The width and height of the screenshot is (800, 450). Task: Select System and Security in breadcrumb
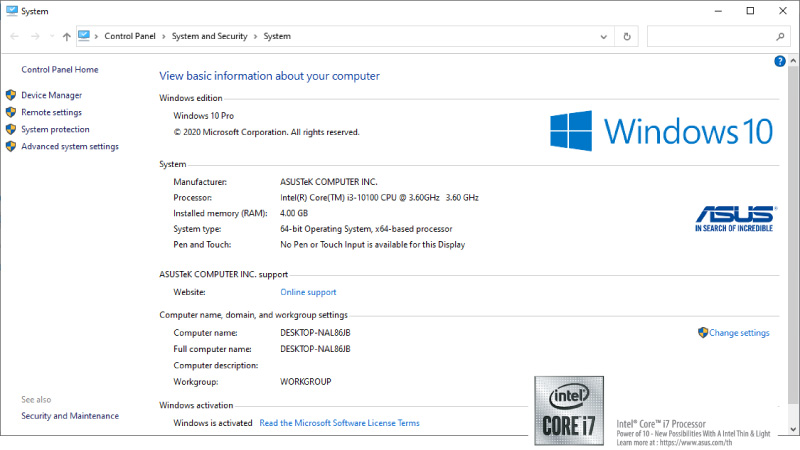coord(211,37)
